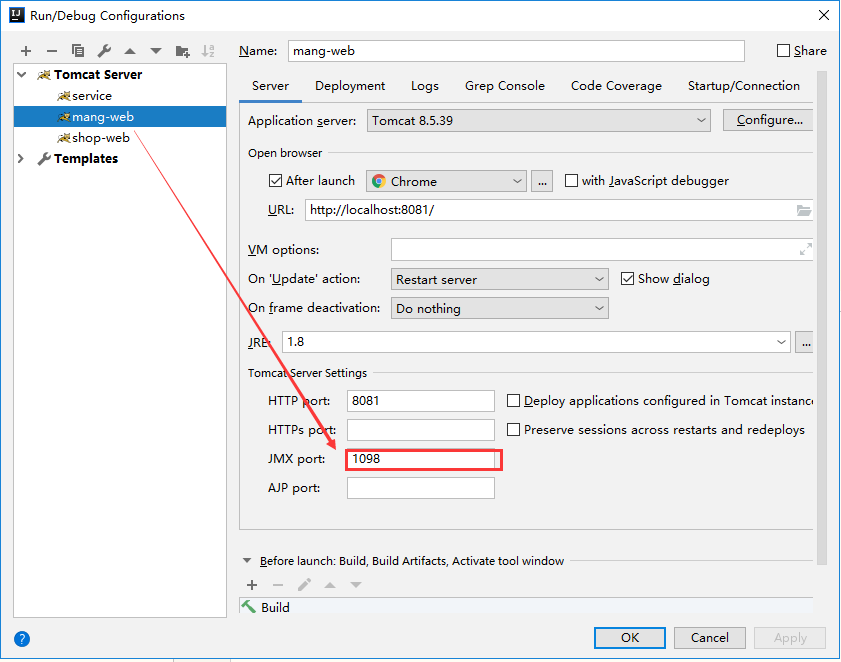841x662 pixels.
Task: Open the Chrome browser dropdown
Action: point(446,181)
